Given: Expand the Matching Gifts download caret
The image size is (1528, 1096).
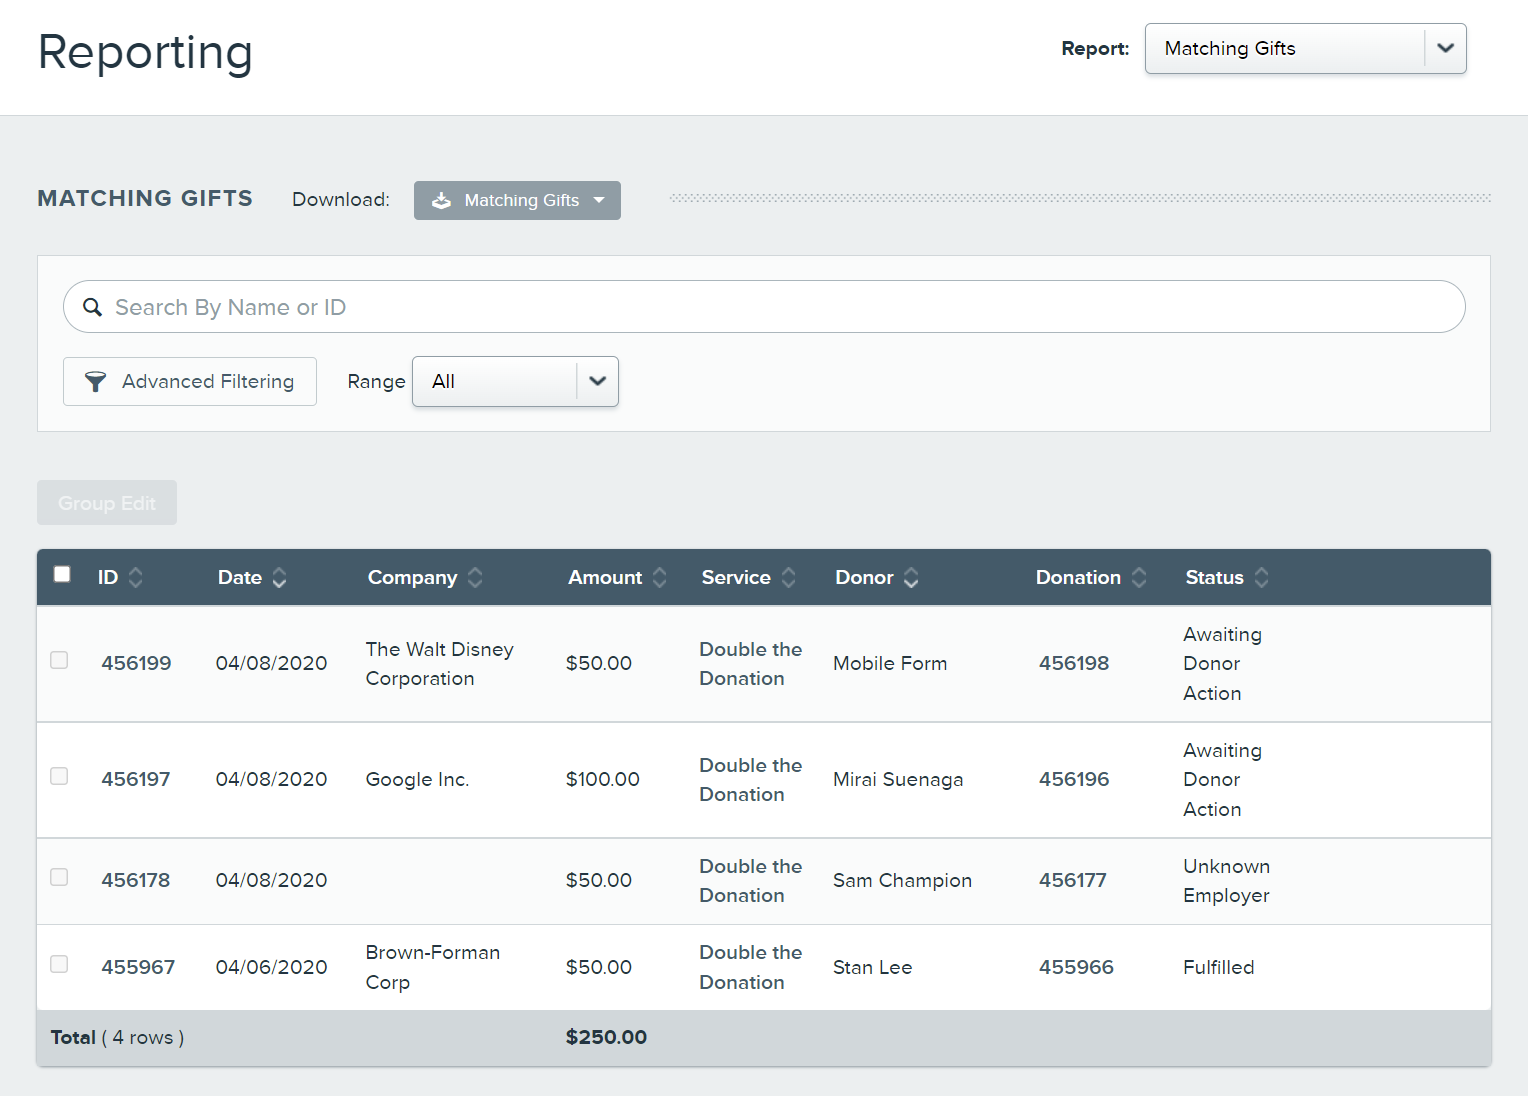Looking at the screenshot, I should pos(599,200).
